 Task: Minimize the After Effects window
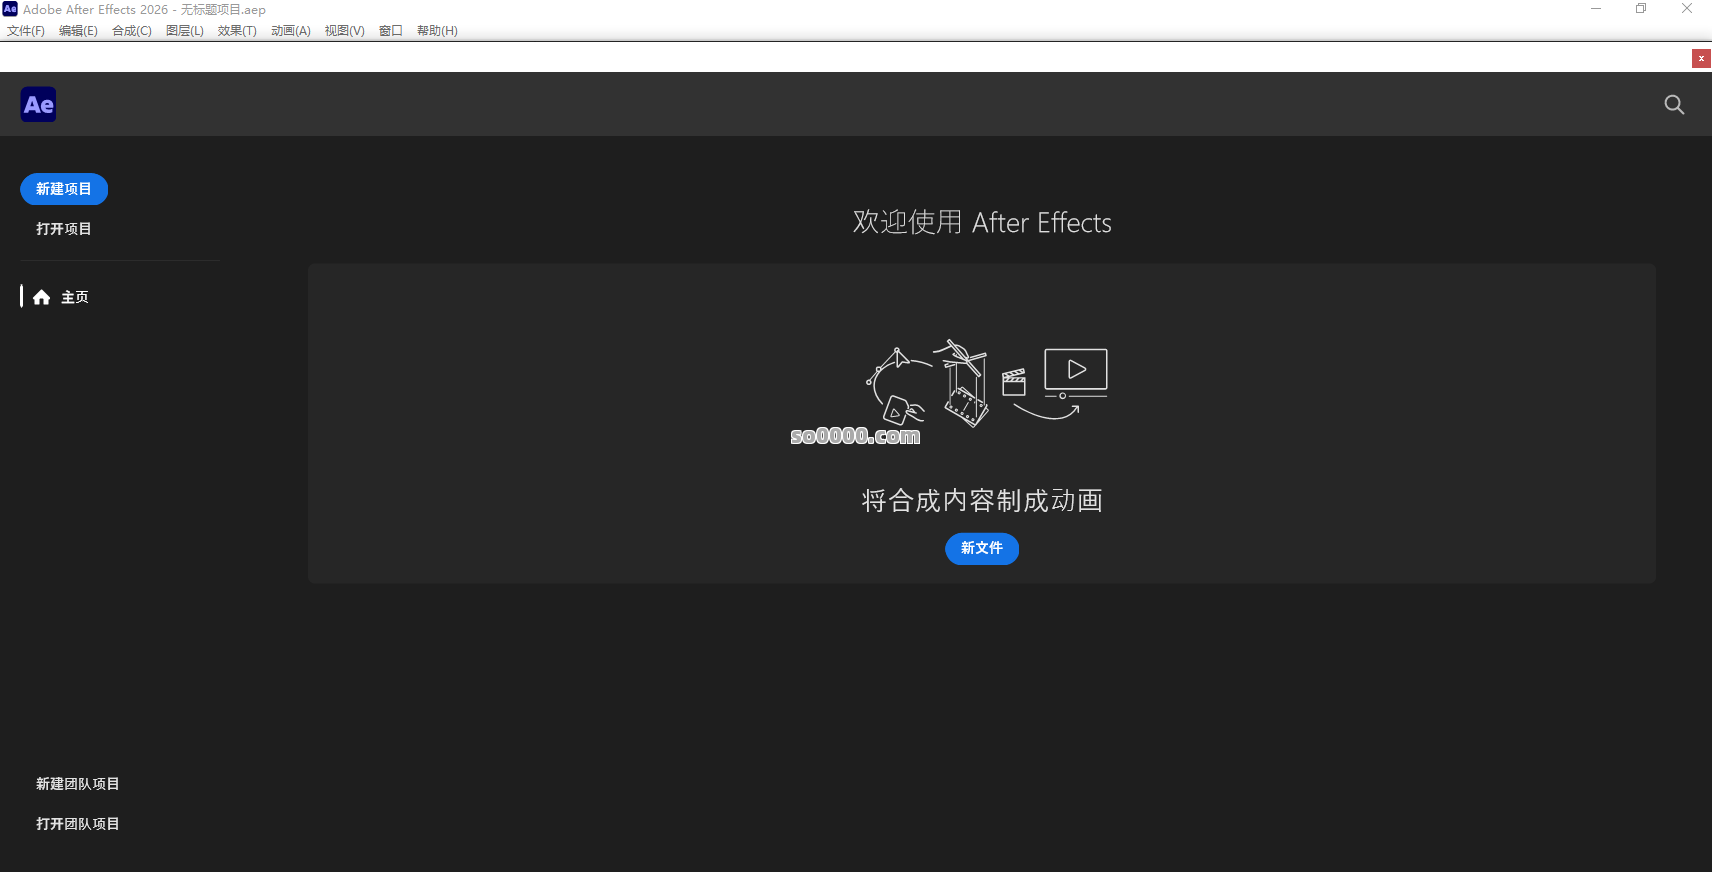pos(1596,9)
